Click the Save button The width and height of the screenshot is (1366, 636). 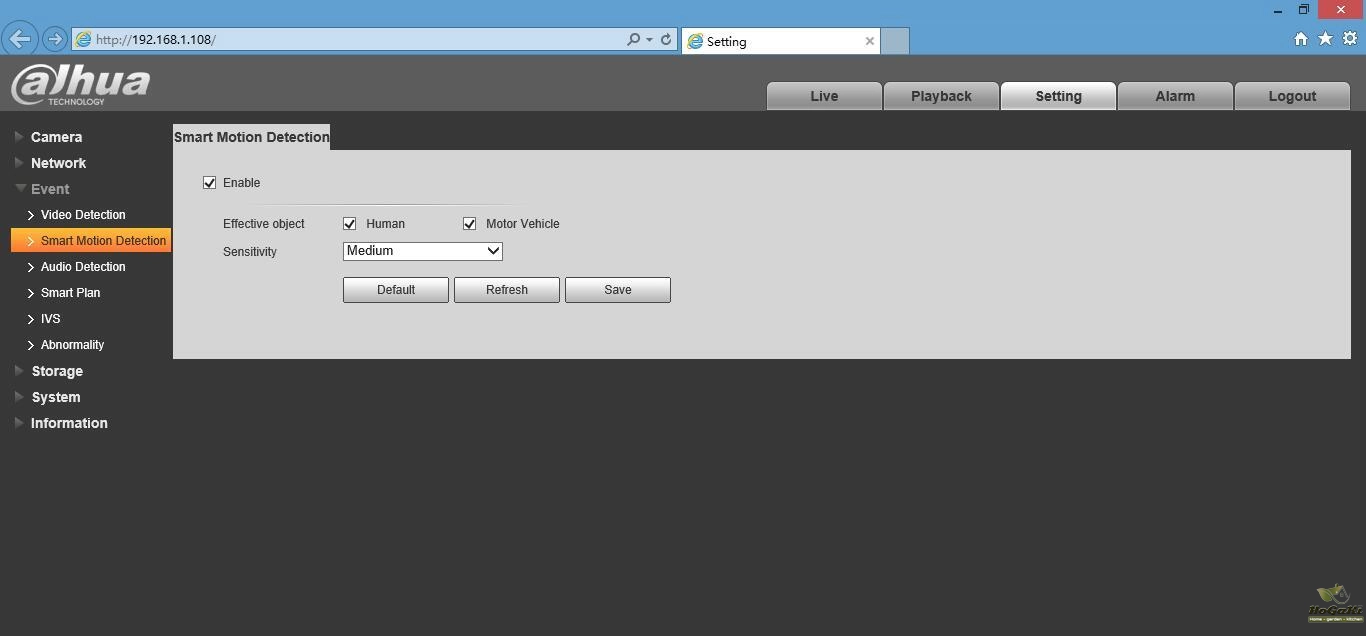(617, 290)
